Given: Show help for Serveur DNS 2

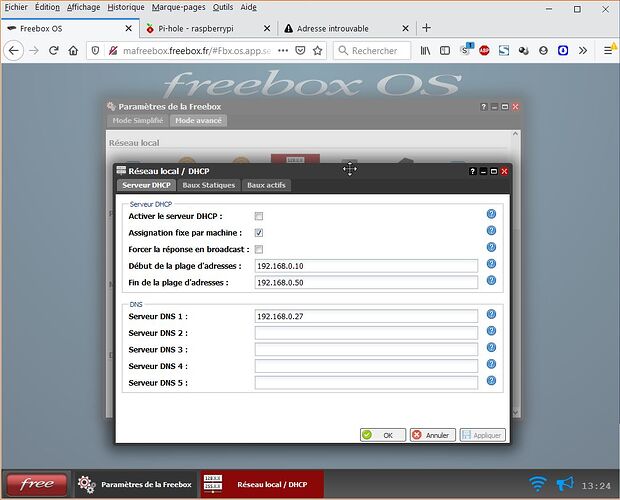Looking at the screenshot, I should coord(491,331).
